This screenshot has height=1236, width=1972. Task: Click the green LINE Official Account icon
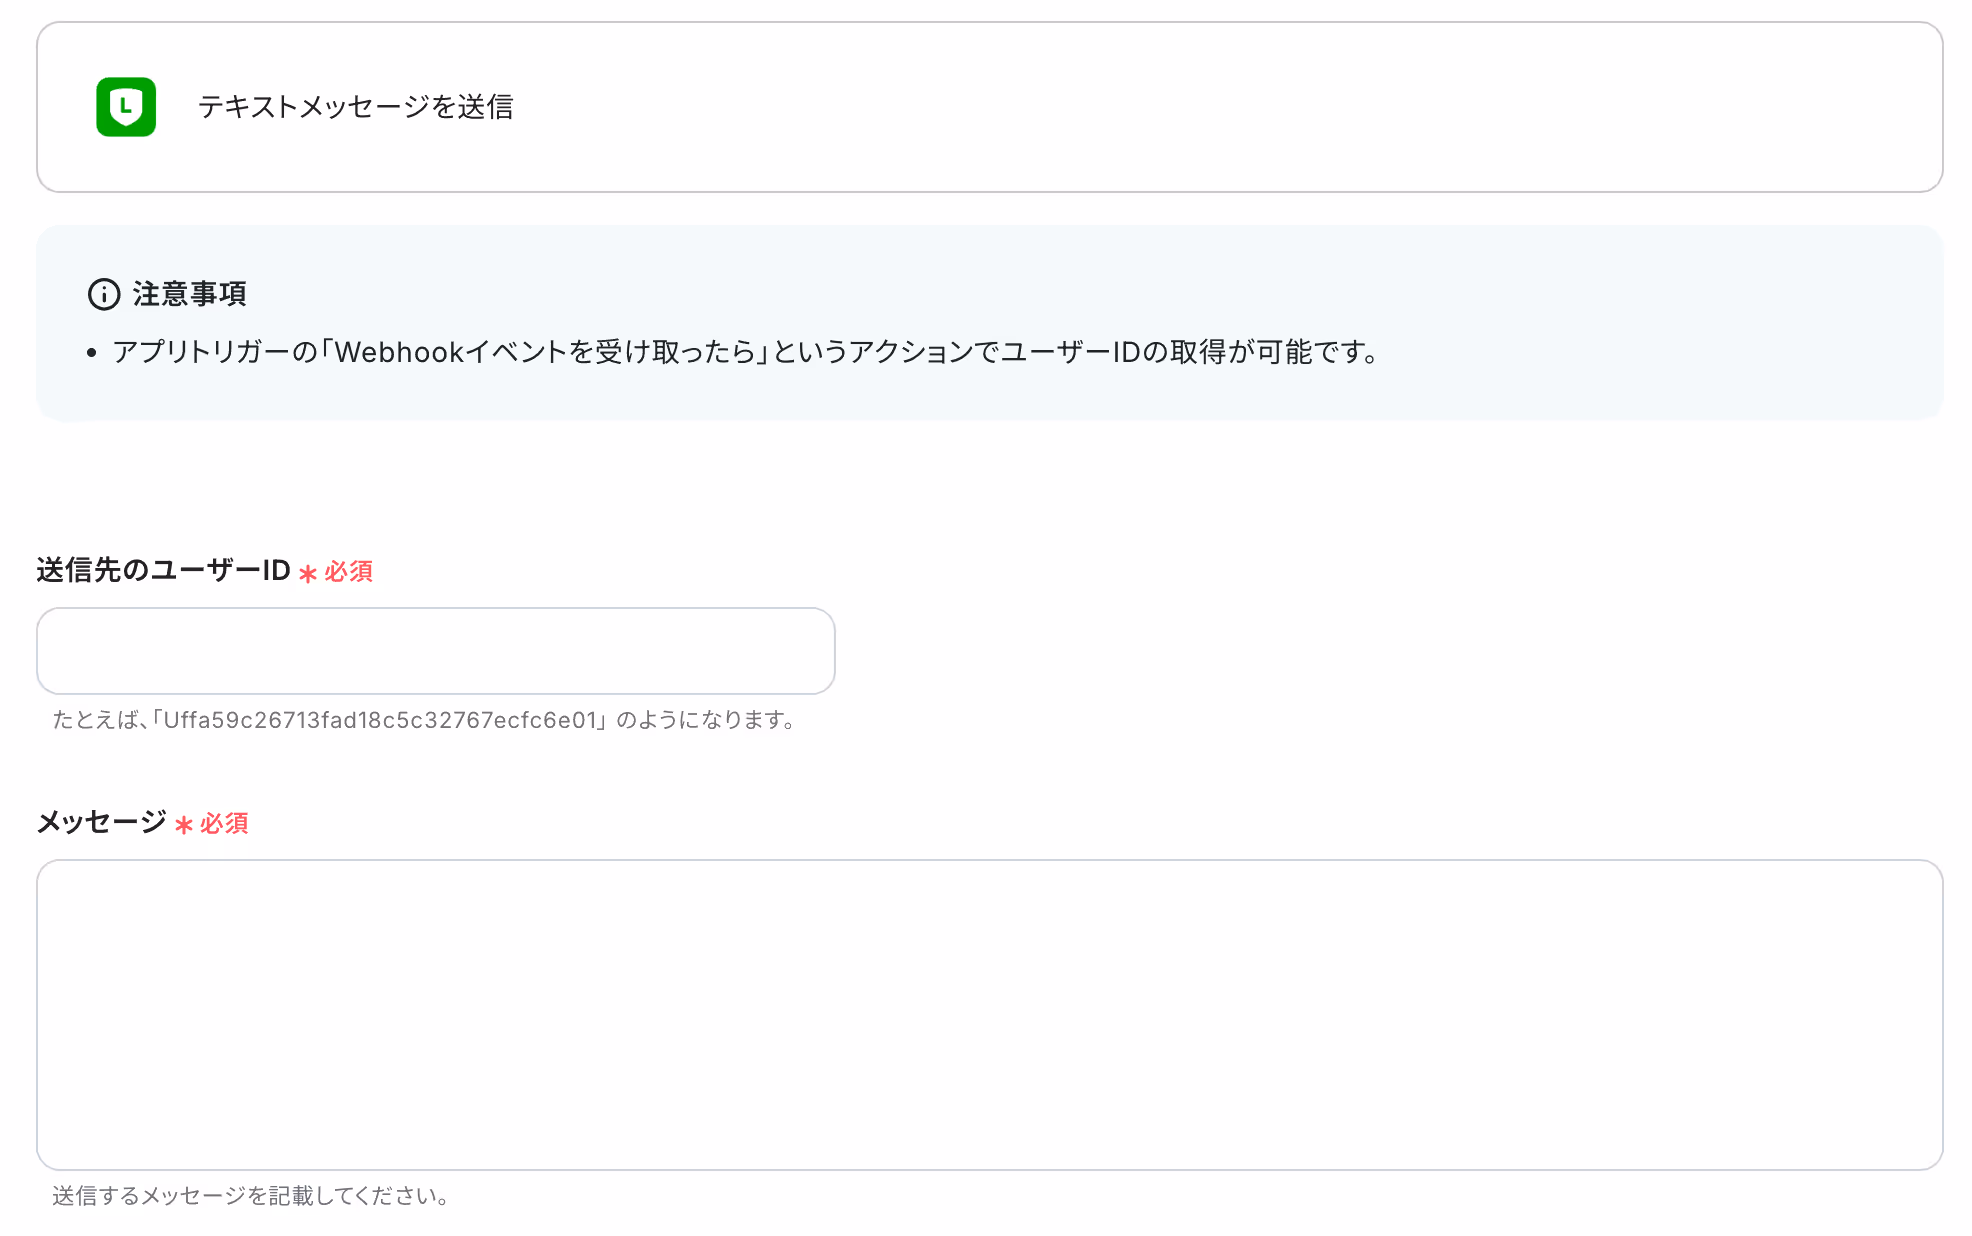126,107
